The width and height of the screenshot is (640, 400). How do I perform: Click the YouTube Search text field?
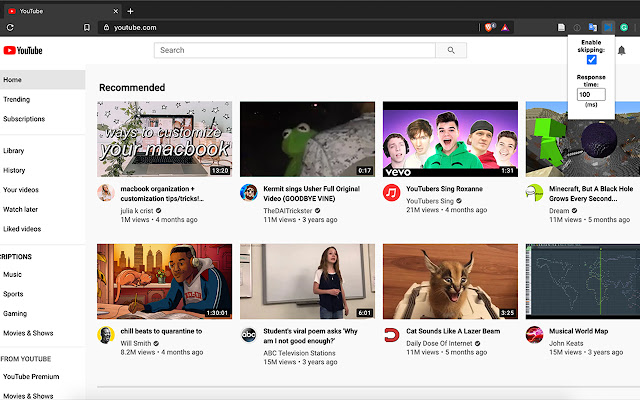pyautogui.click(x=295, y=50)
